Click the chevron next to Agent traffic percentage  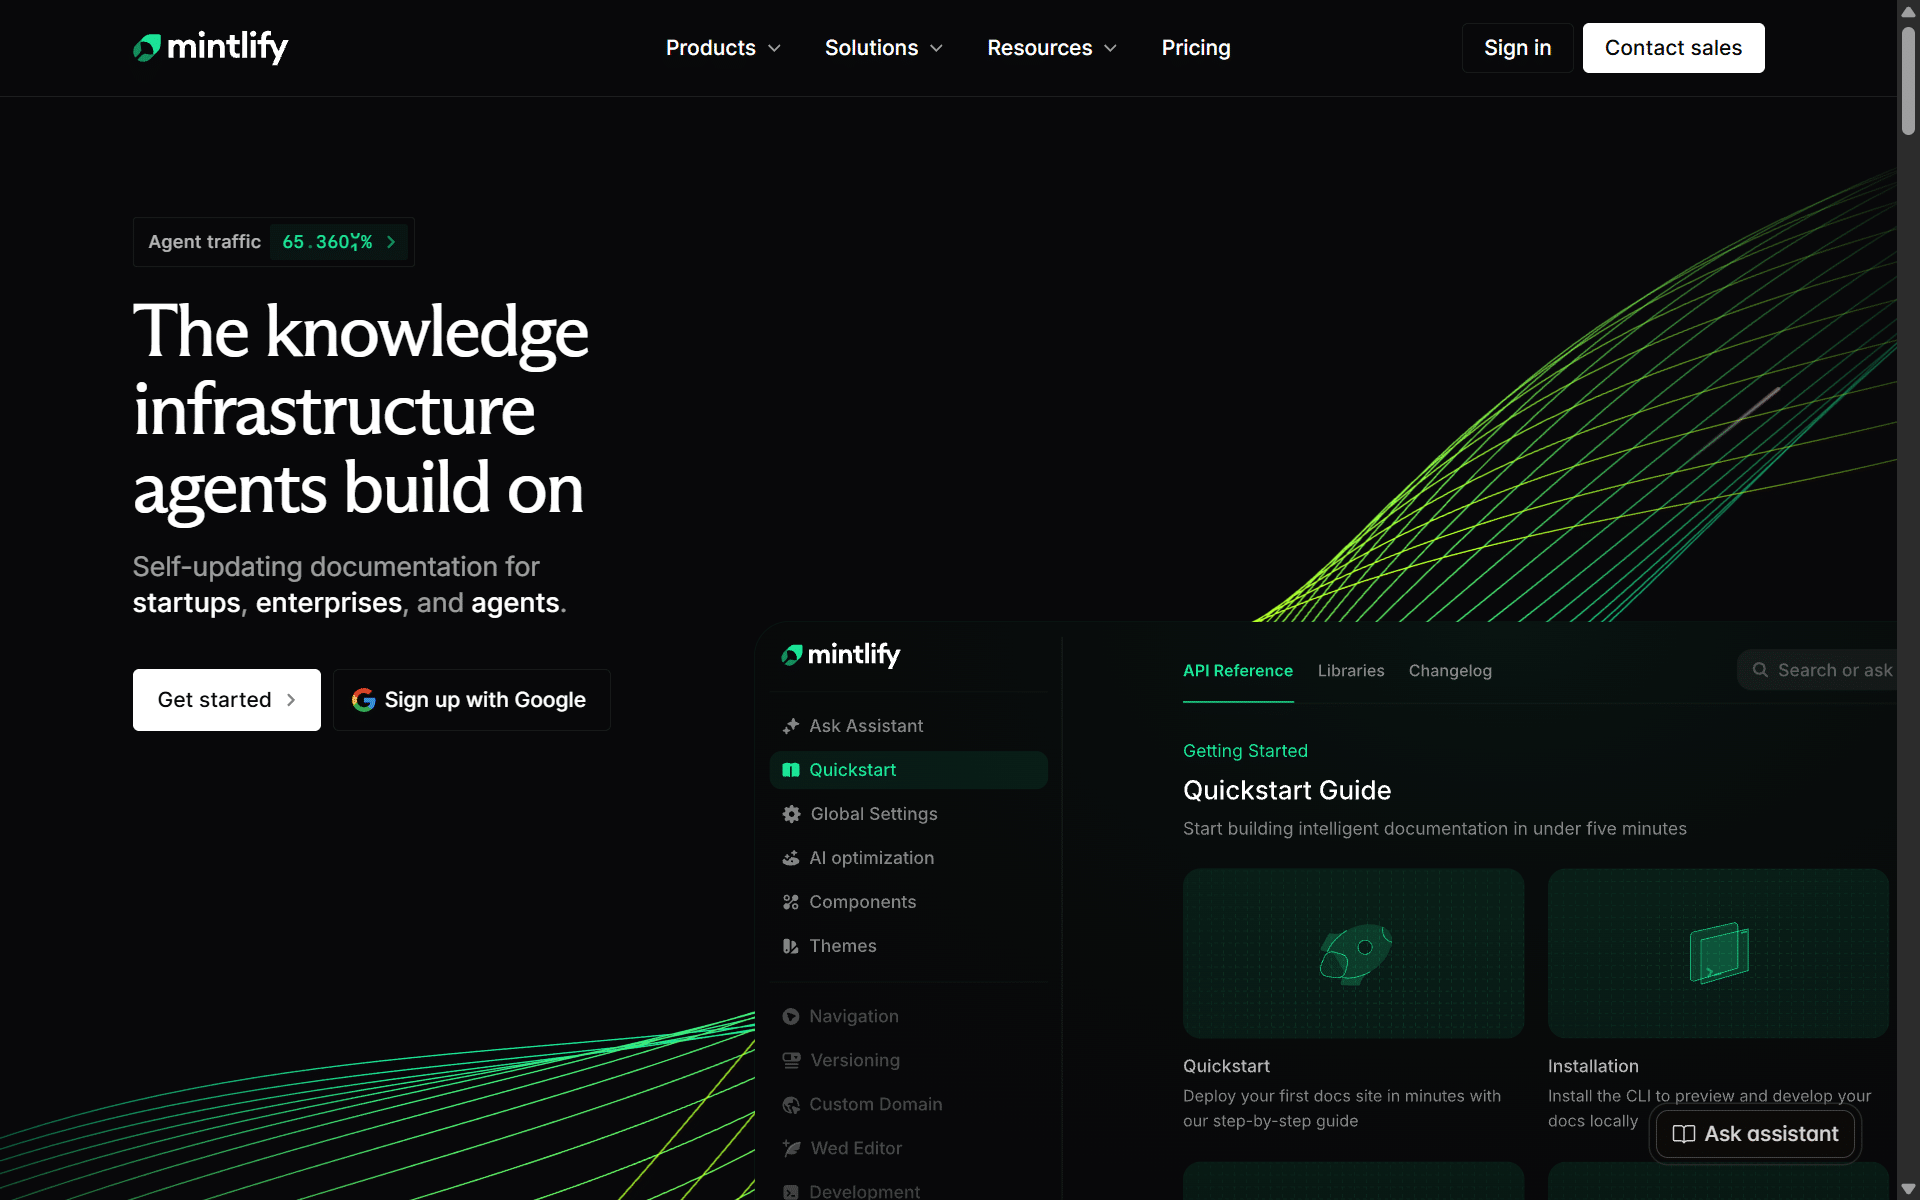[391, 242]
